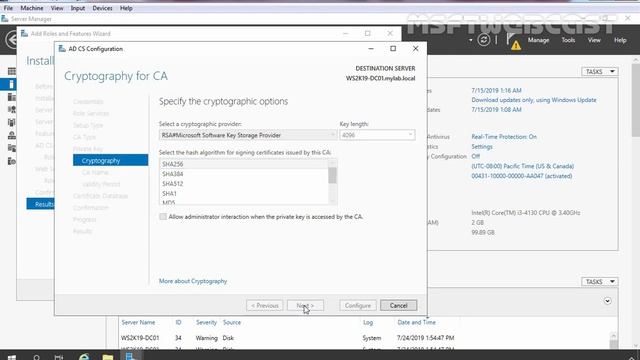Open Task View on the taskbar
This screenshot has height=360, width=640.
click(x=59, y=357)
